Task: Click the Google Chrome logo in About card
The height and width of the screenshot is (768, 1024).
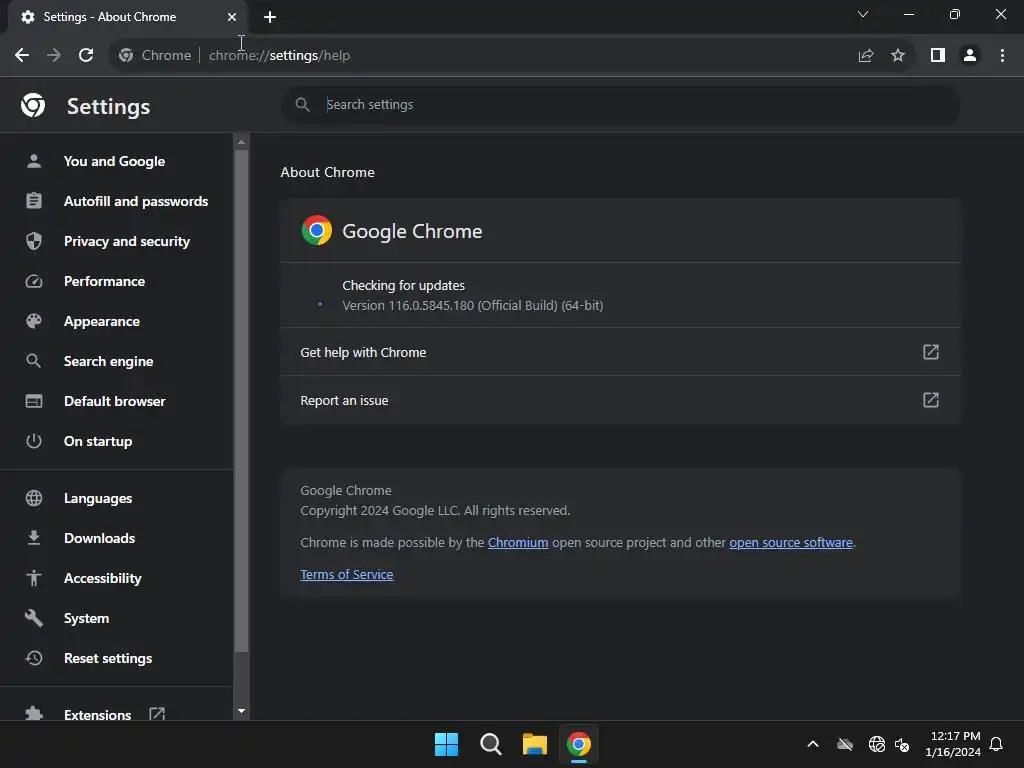Action: (x=317, y=230)
